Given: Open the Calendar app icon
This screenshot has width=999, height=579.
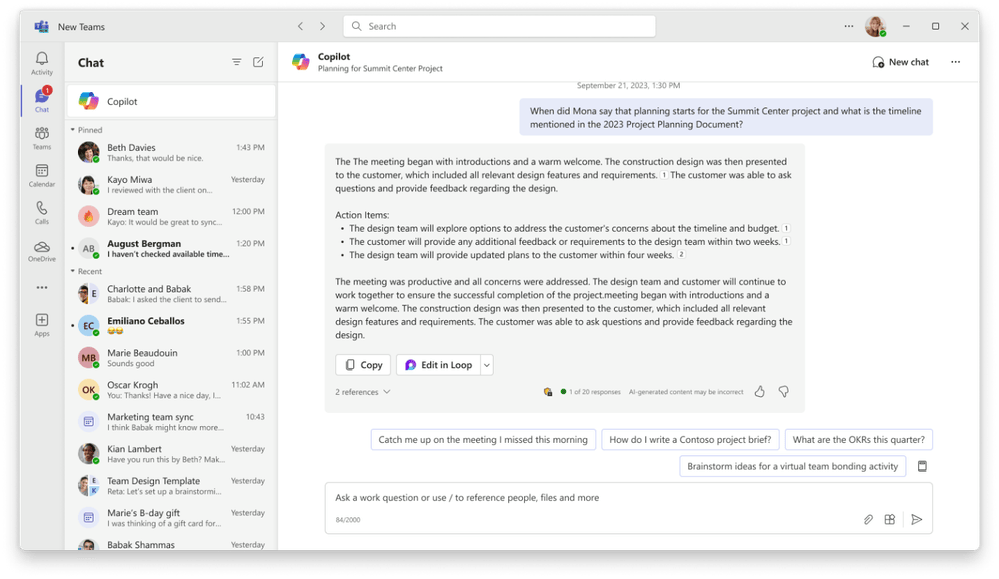Looking at the screenshot, I should (42, 175).
